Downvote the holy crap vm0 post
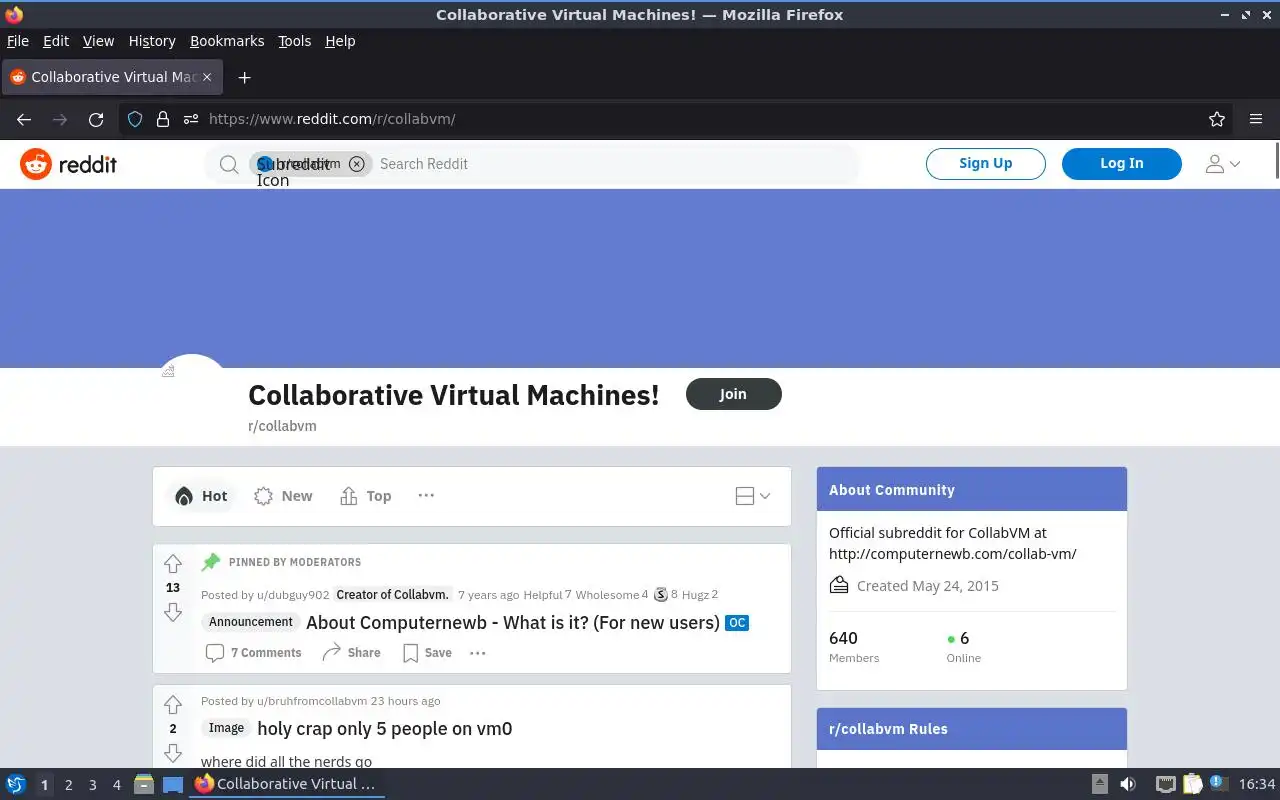 pyautogui.click(x=173, y=753)
